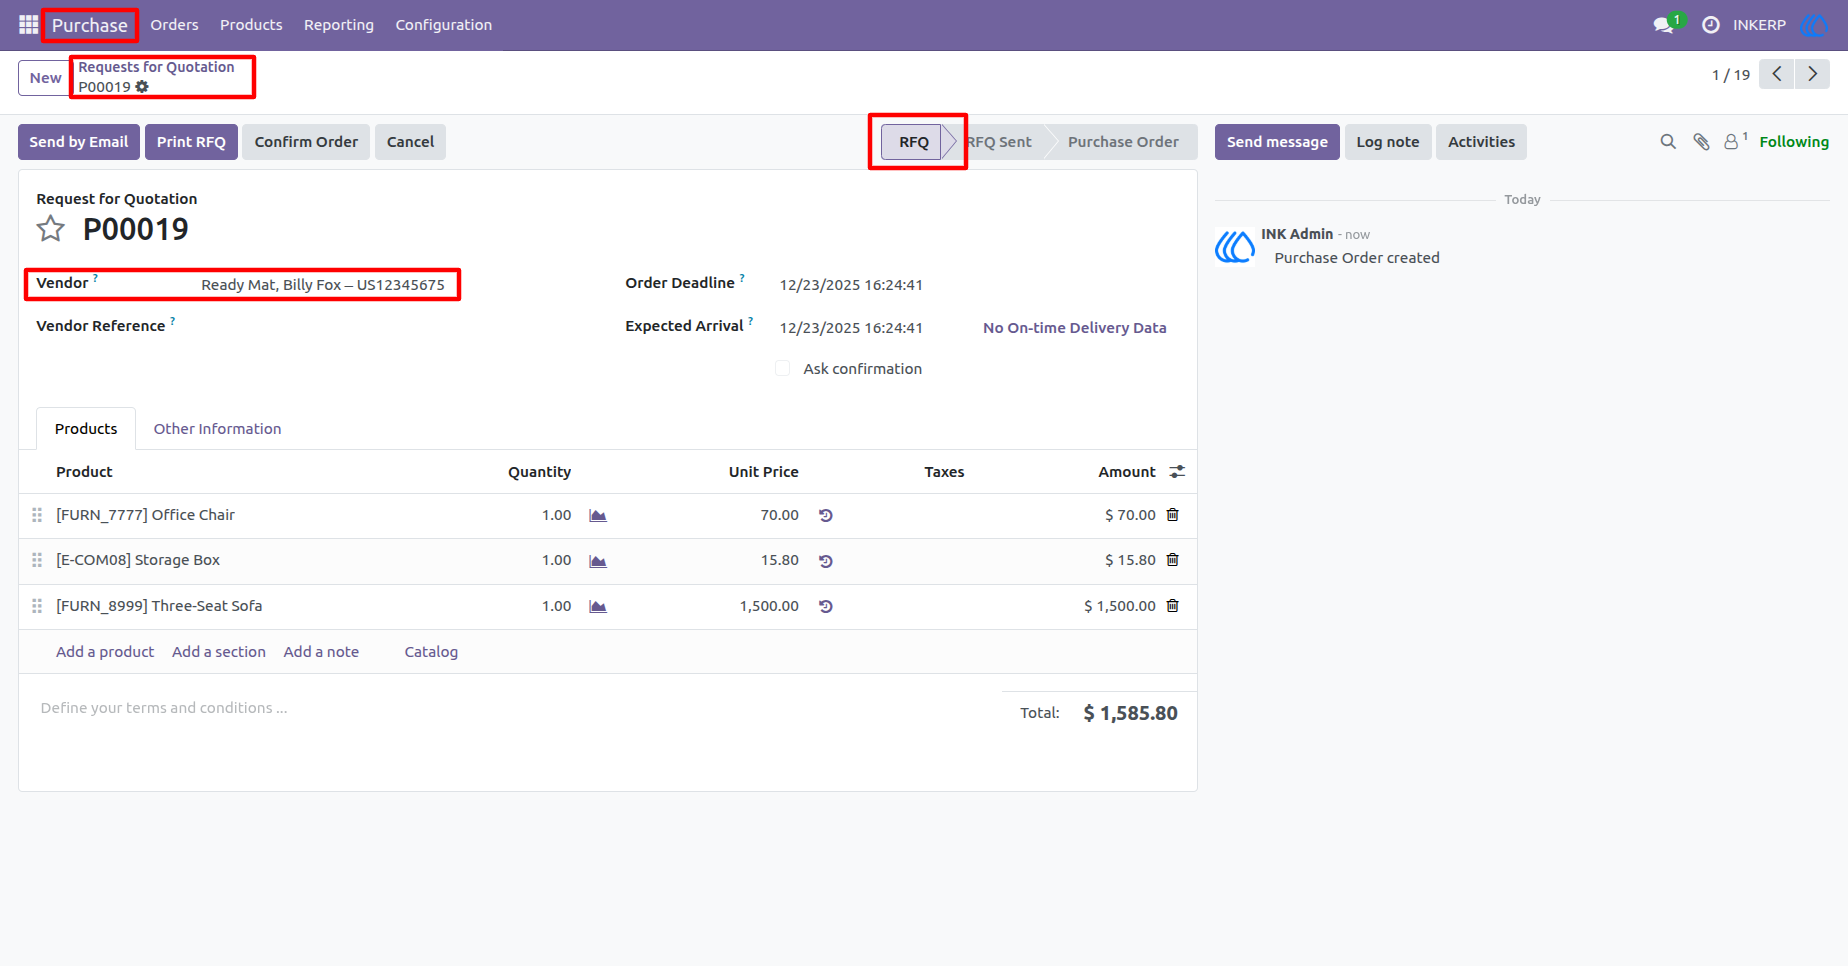
Task: Open the activities clock icon
Action: [x=1710, y=24]
